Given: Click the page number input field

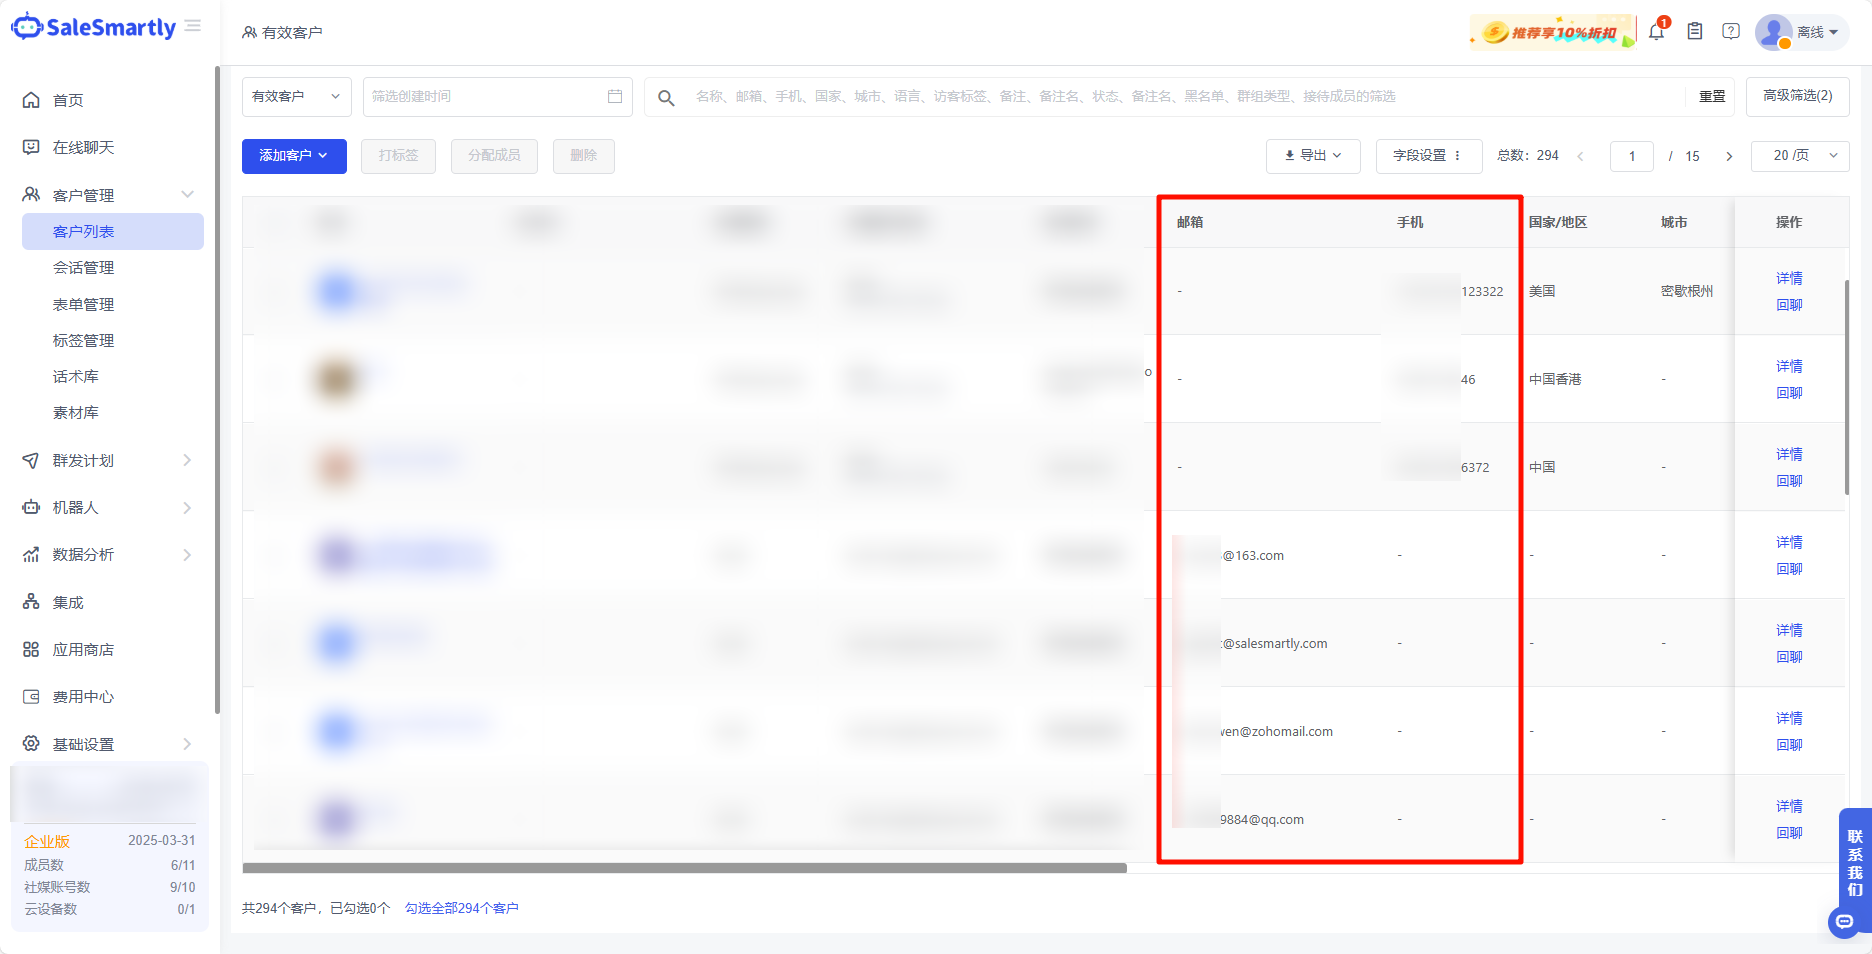Looking at the screenshot, I should coord(1631,156).
